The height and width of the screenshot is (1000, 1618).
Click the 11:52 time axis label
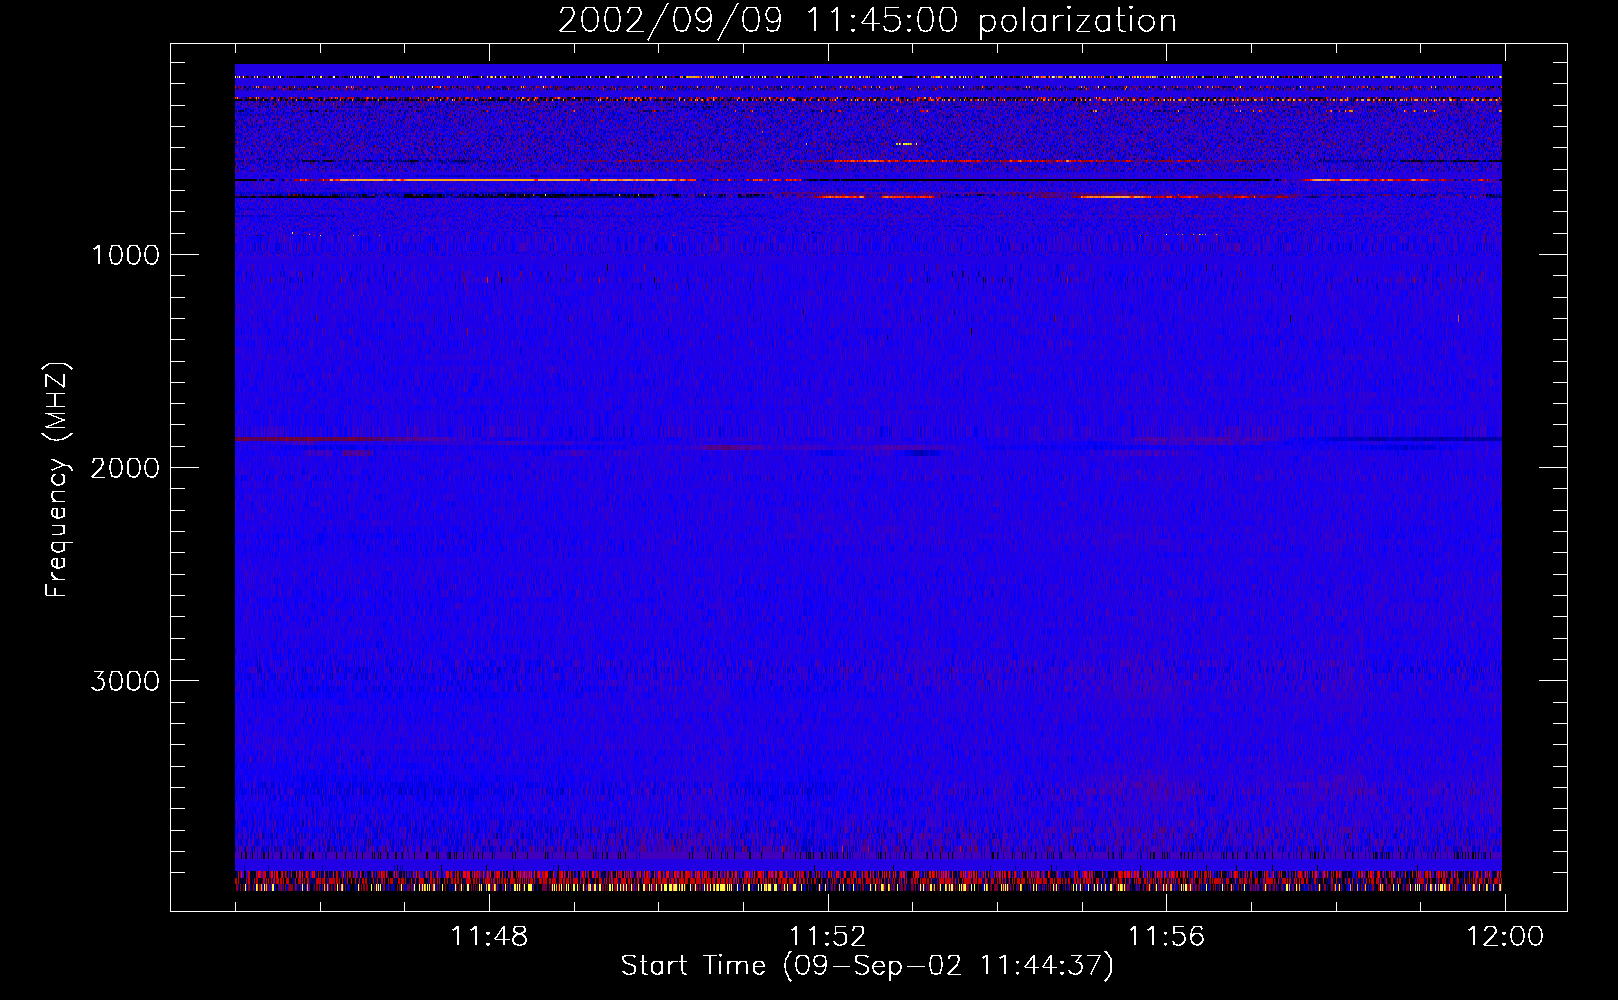827,937
